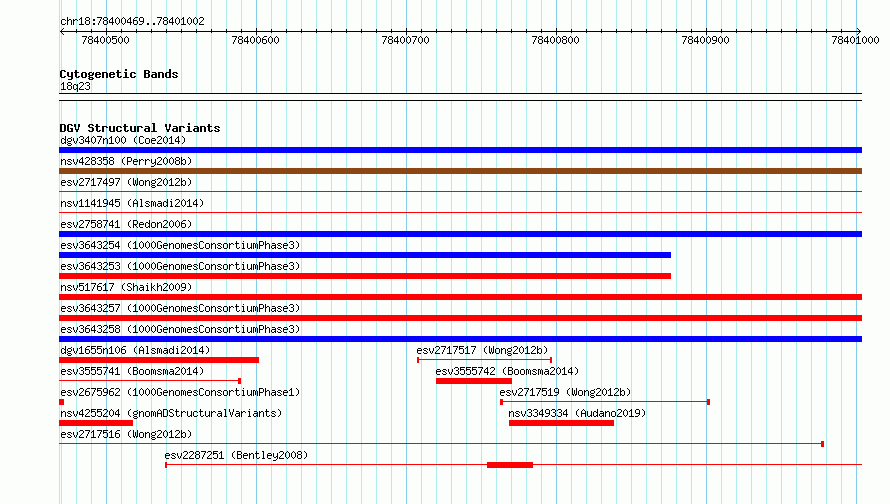Screen dimensions: 890x504
Task: Click the thick segment of esv2287251 feature
Action: tap(510, 465)
